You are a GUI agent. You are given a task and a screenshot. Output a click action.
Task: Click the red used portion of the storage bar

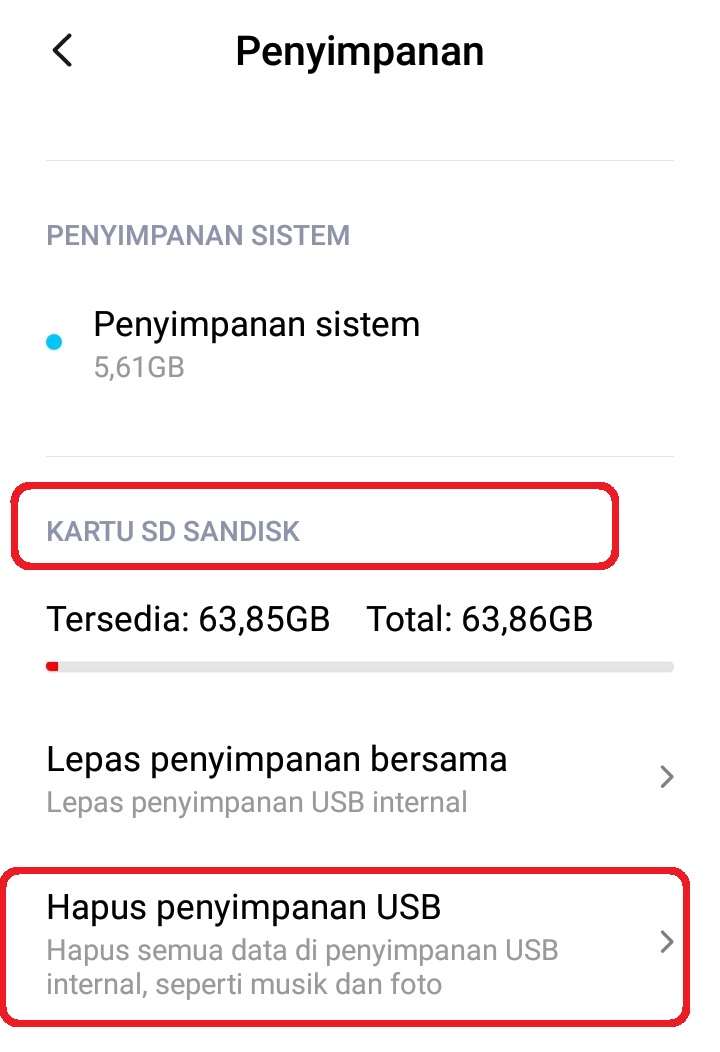[52, 667]
